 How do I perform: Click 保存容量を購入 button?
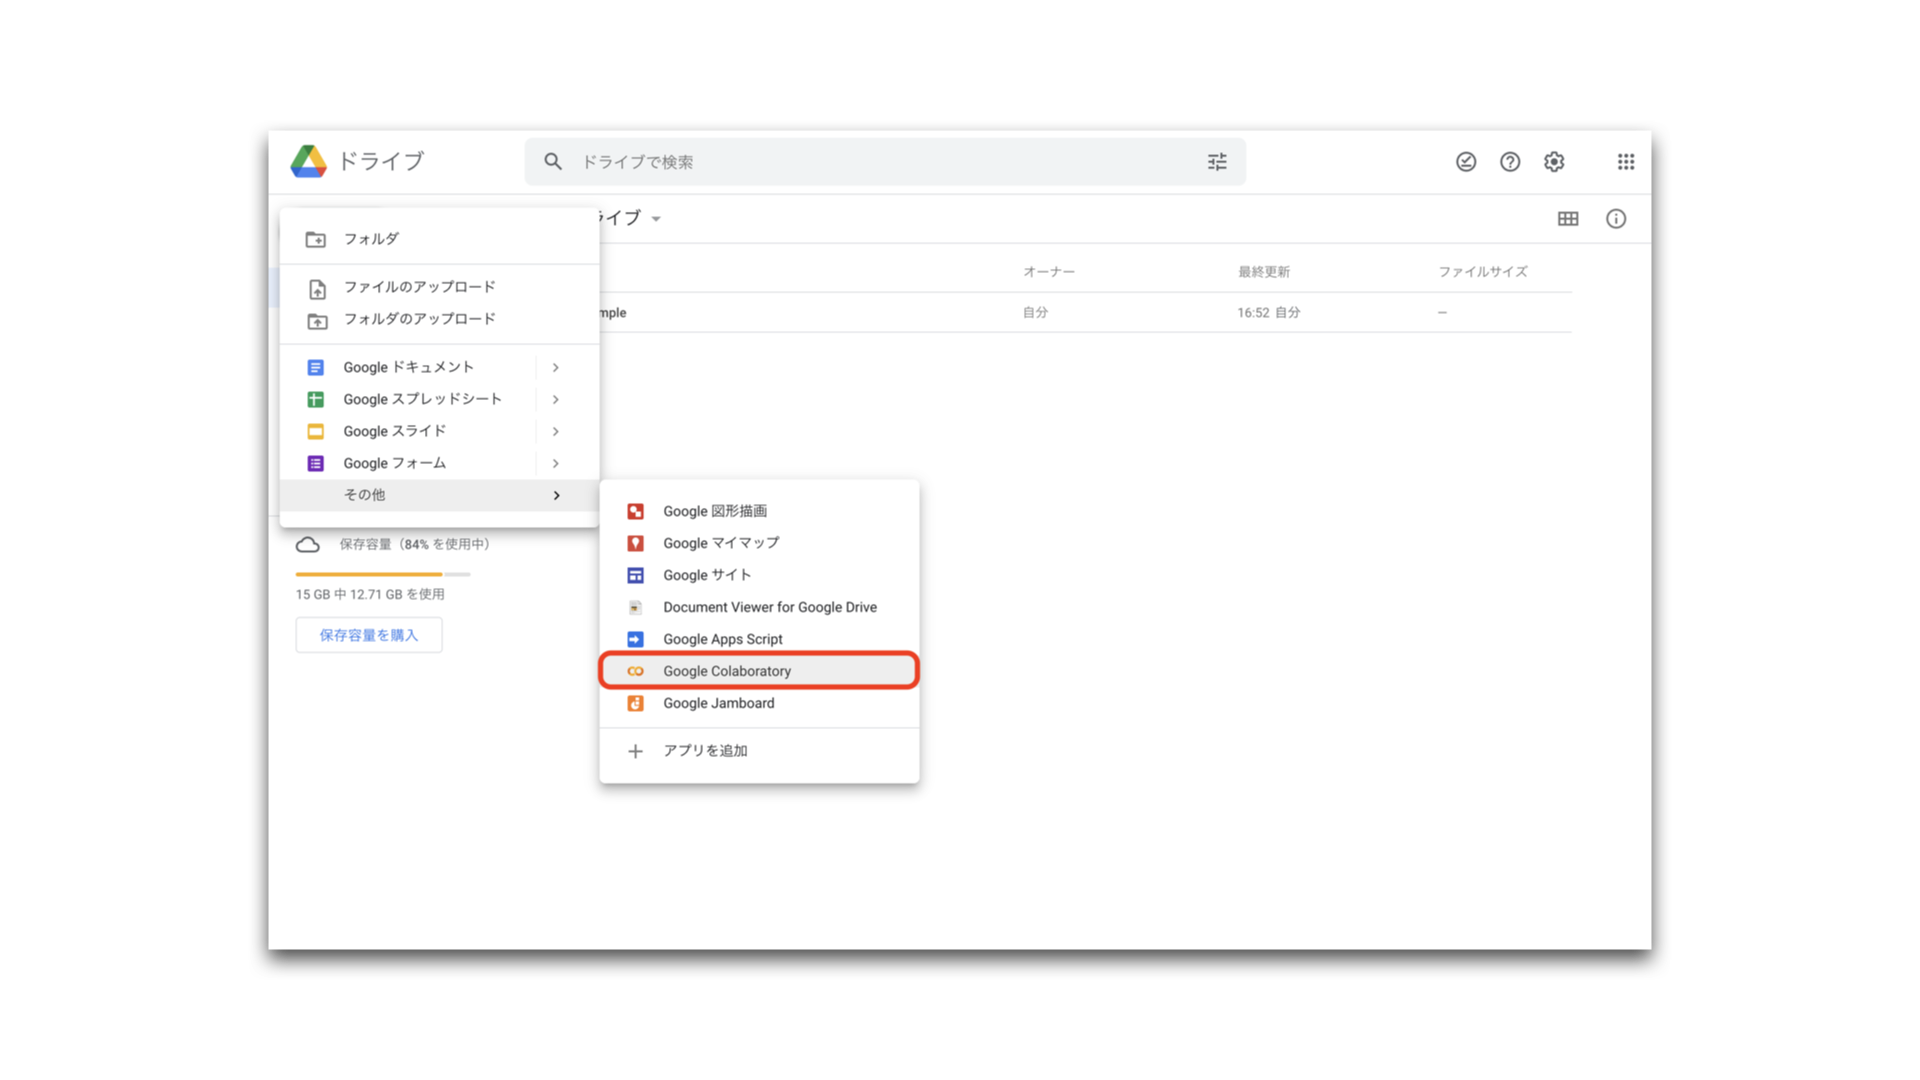[x=369, y=635]
